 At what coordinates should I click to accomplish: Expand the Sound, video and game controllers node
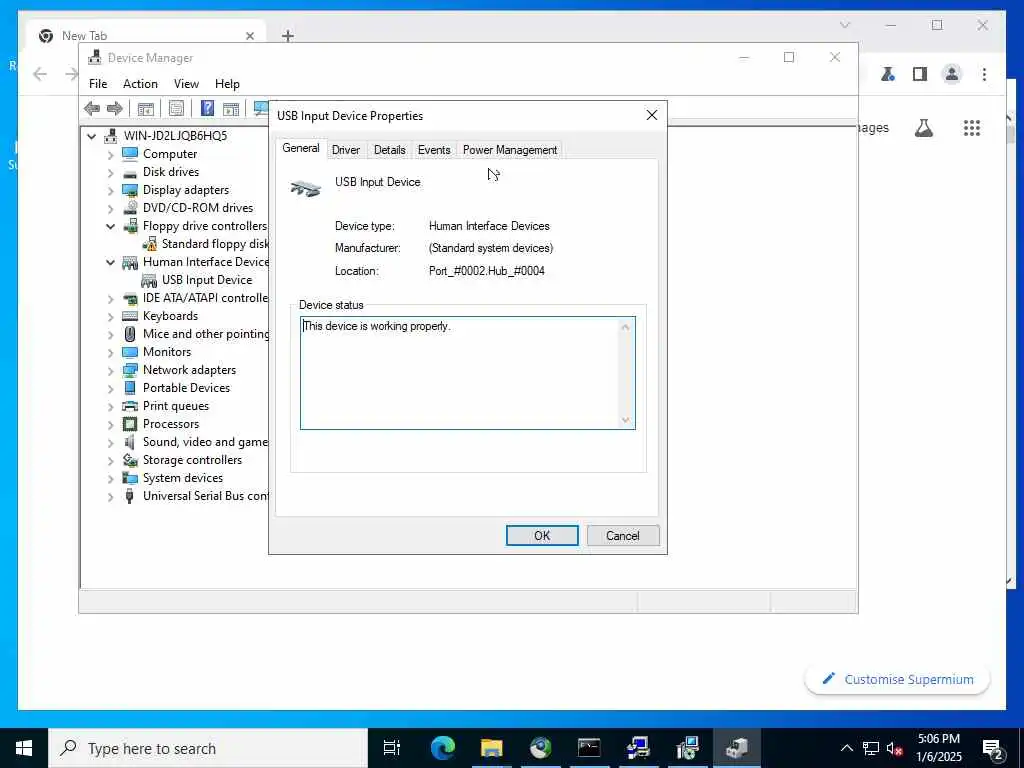pyautogui.click(x=110, y=443)
